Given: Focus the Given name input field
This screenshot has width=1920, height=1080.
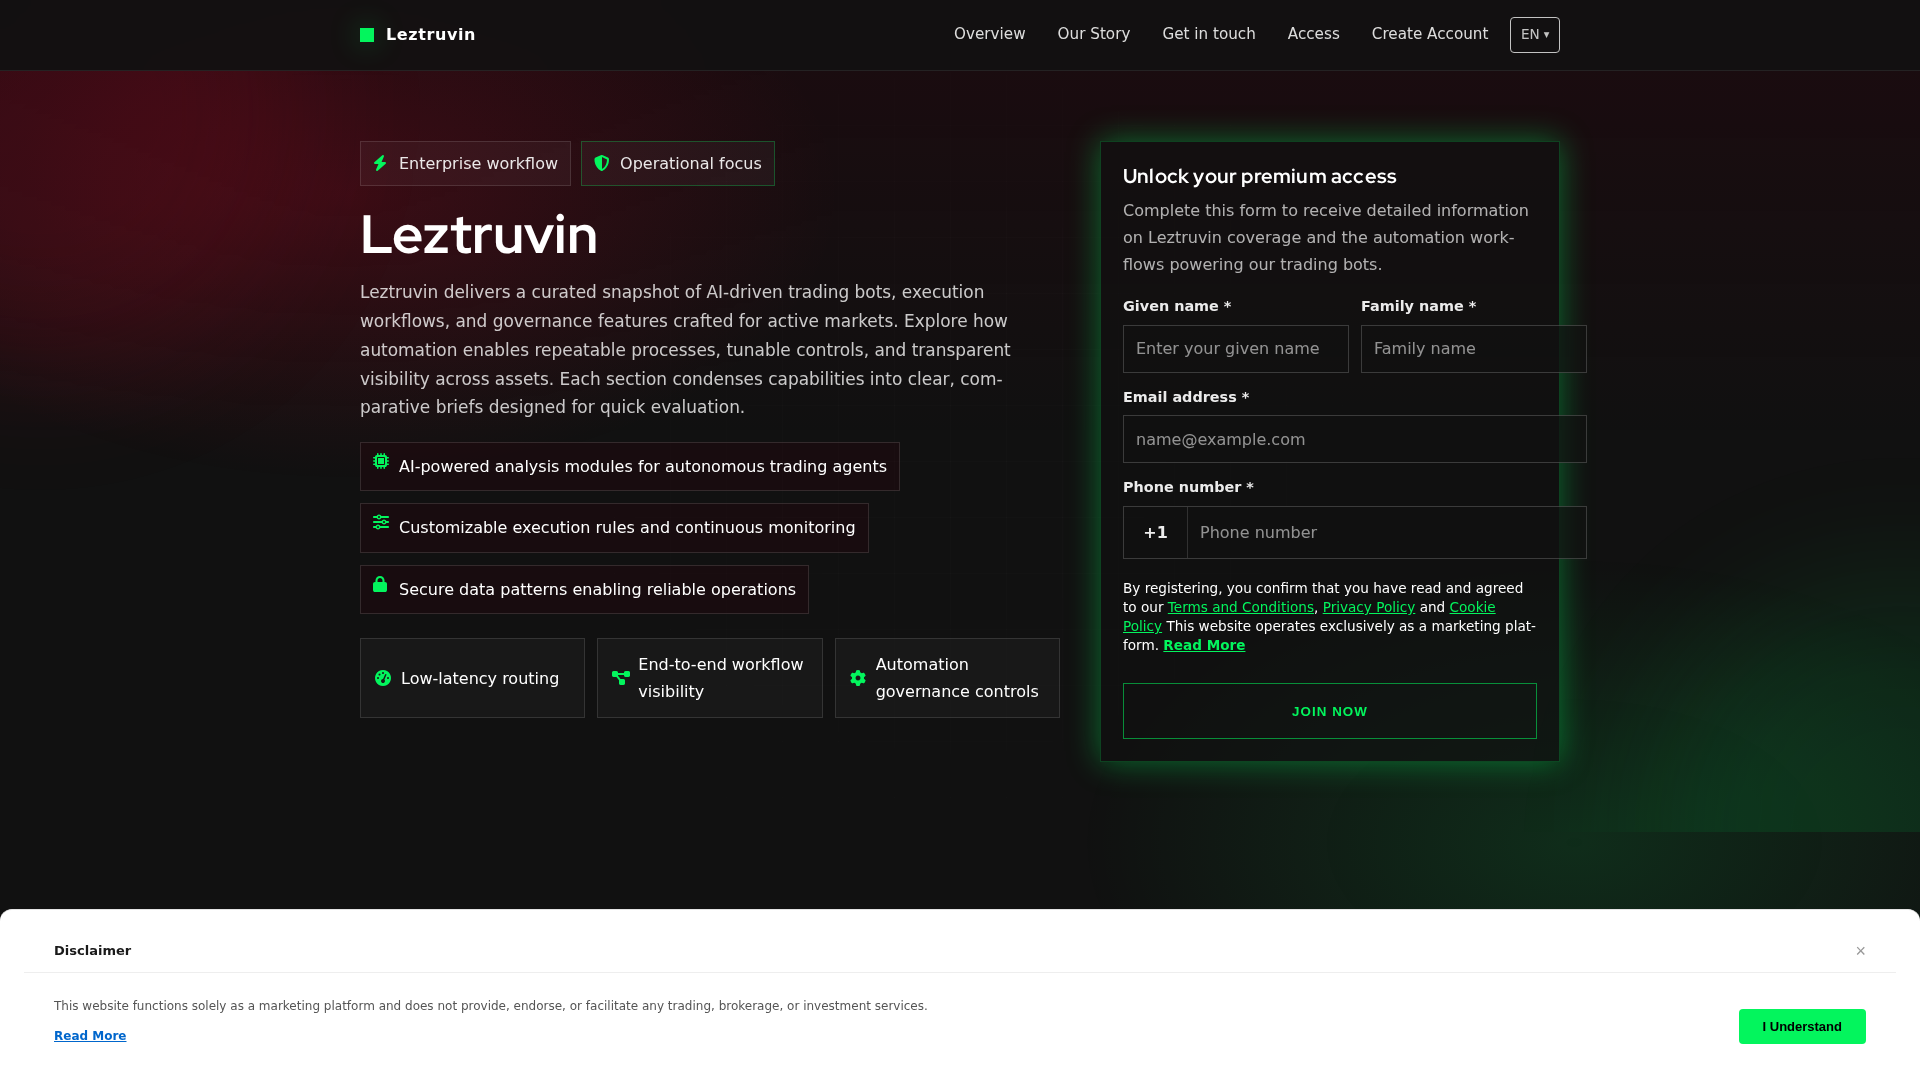Looking at the screenshot, I should click(x=1236, y=349).
